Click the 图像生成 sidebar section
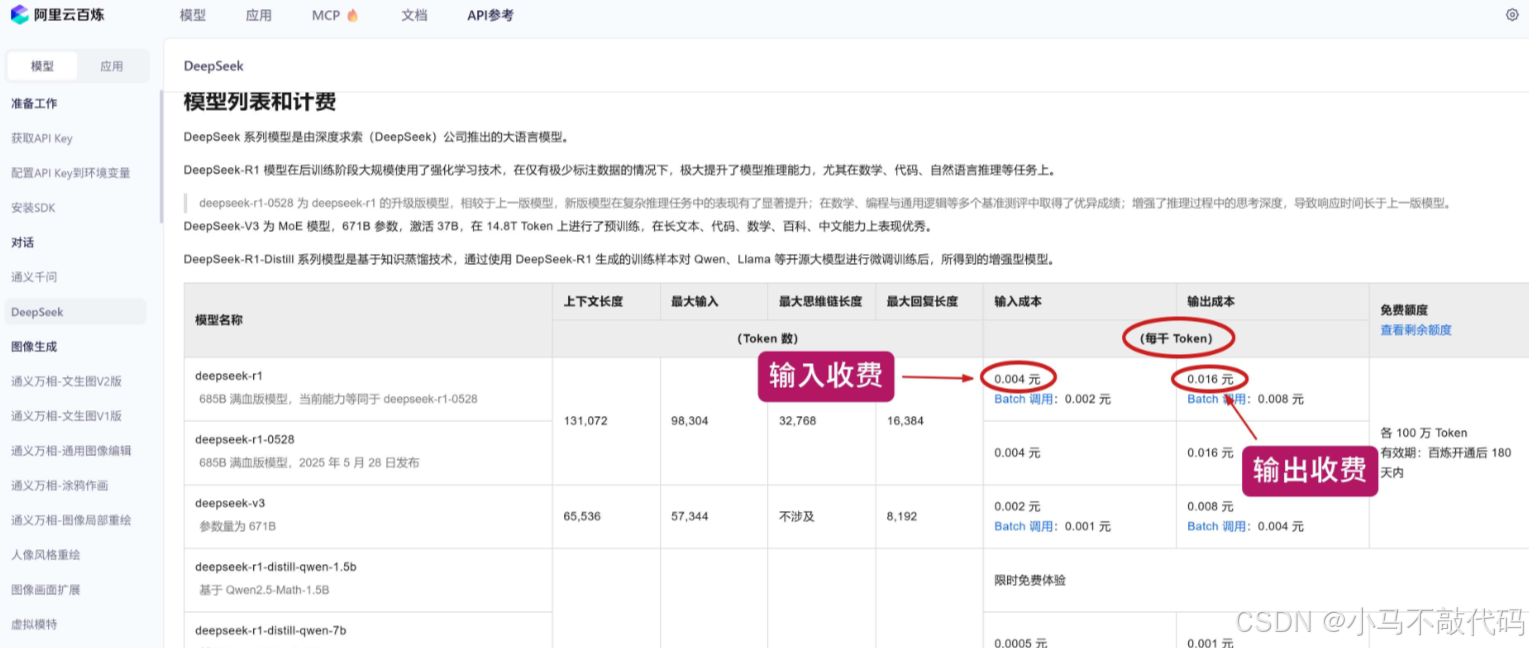1529x648 pixels. click(x=34, y=346)
